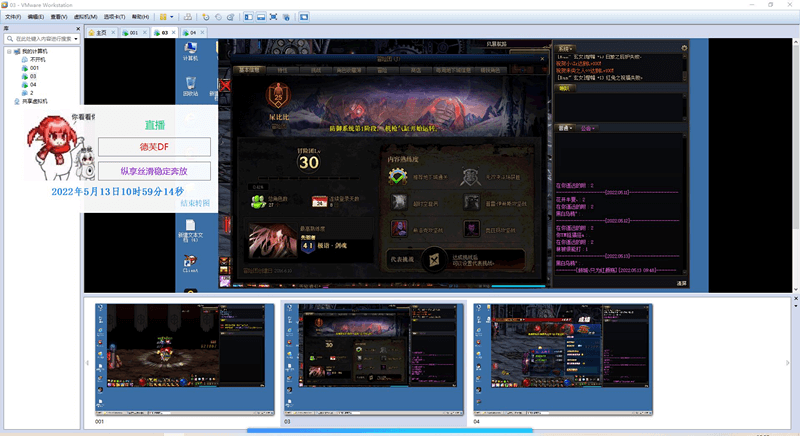Select the 基本信息 tab in game window
800x436 pixels.
[x=249, y=70]
